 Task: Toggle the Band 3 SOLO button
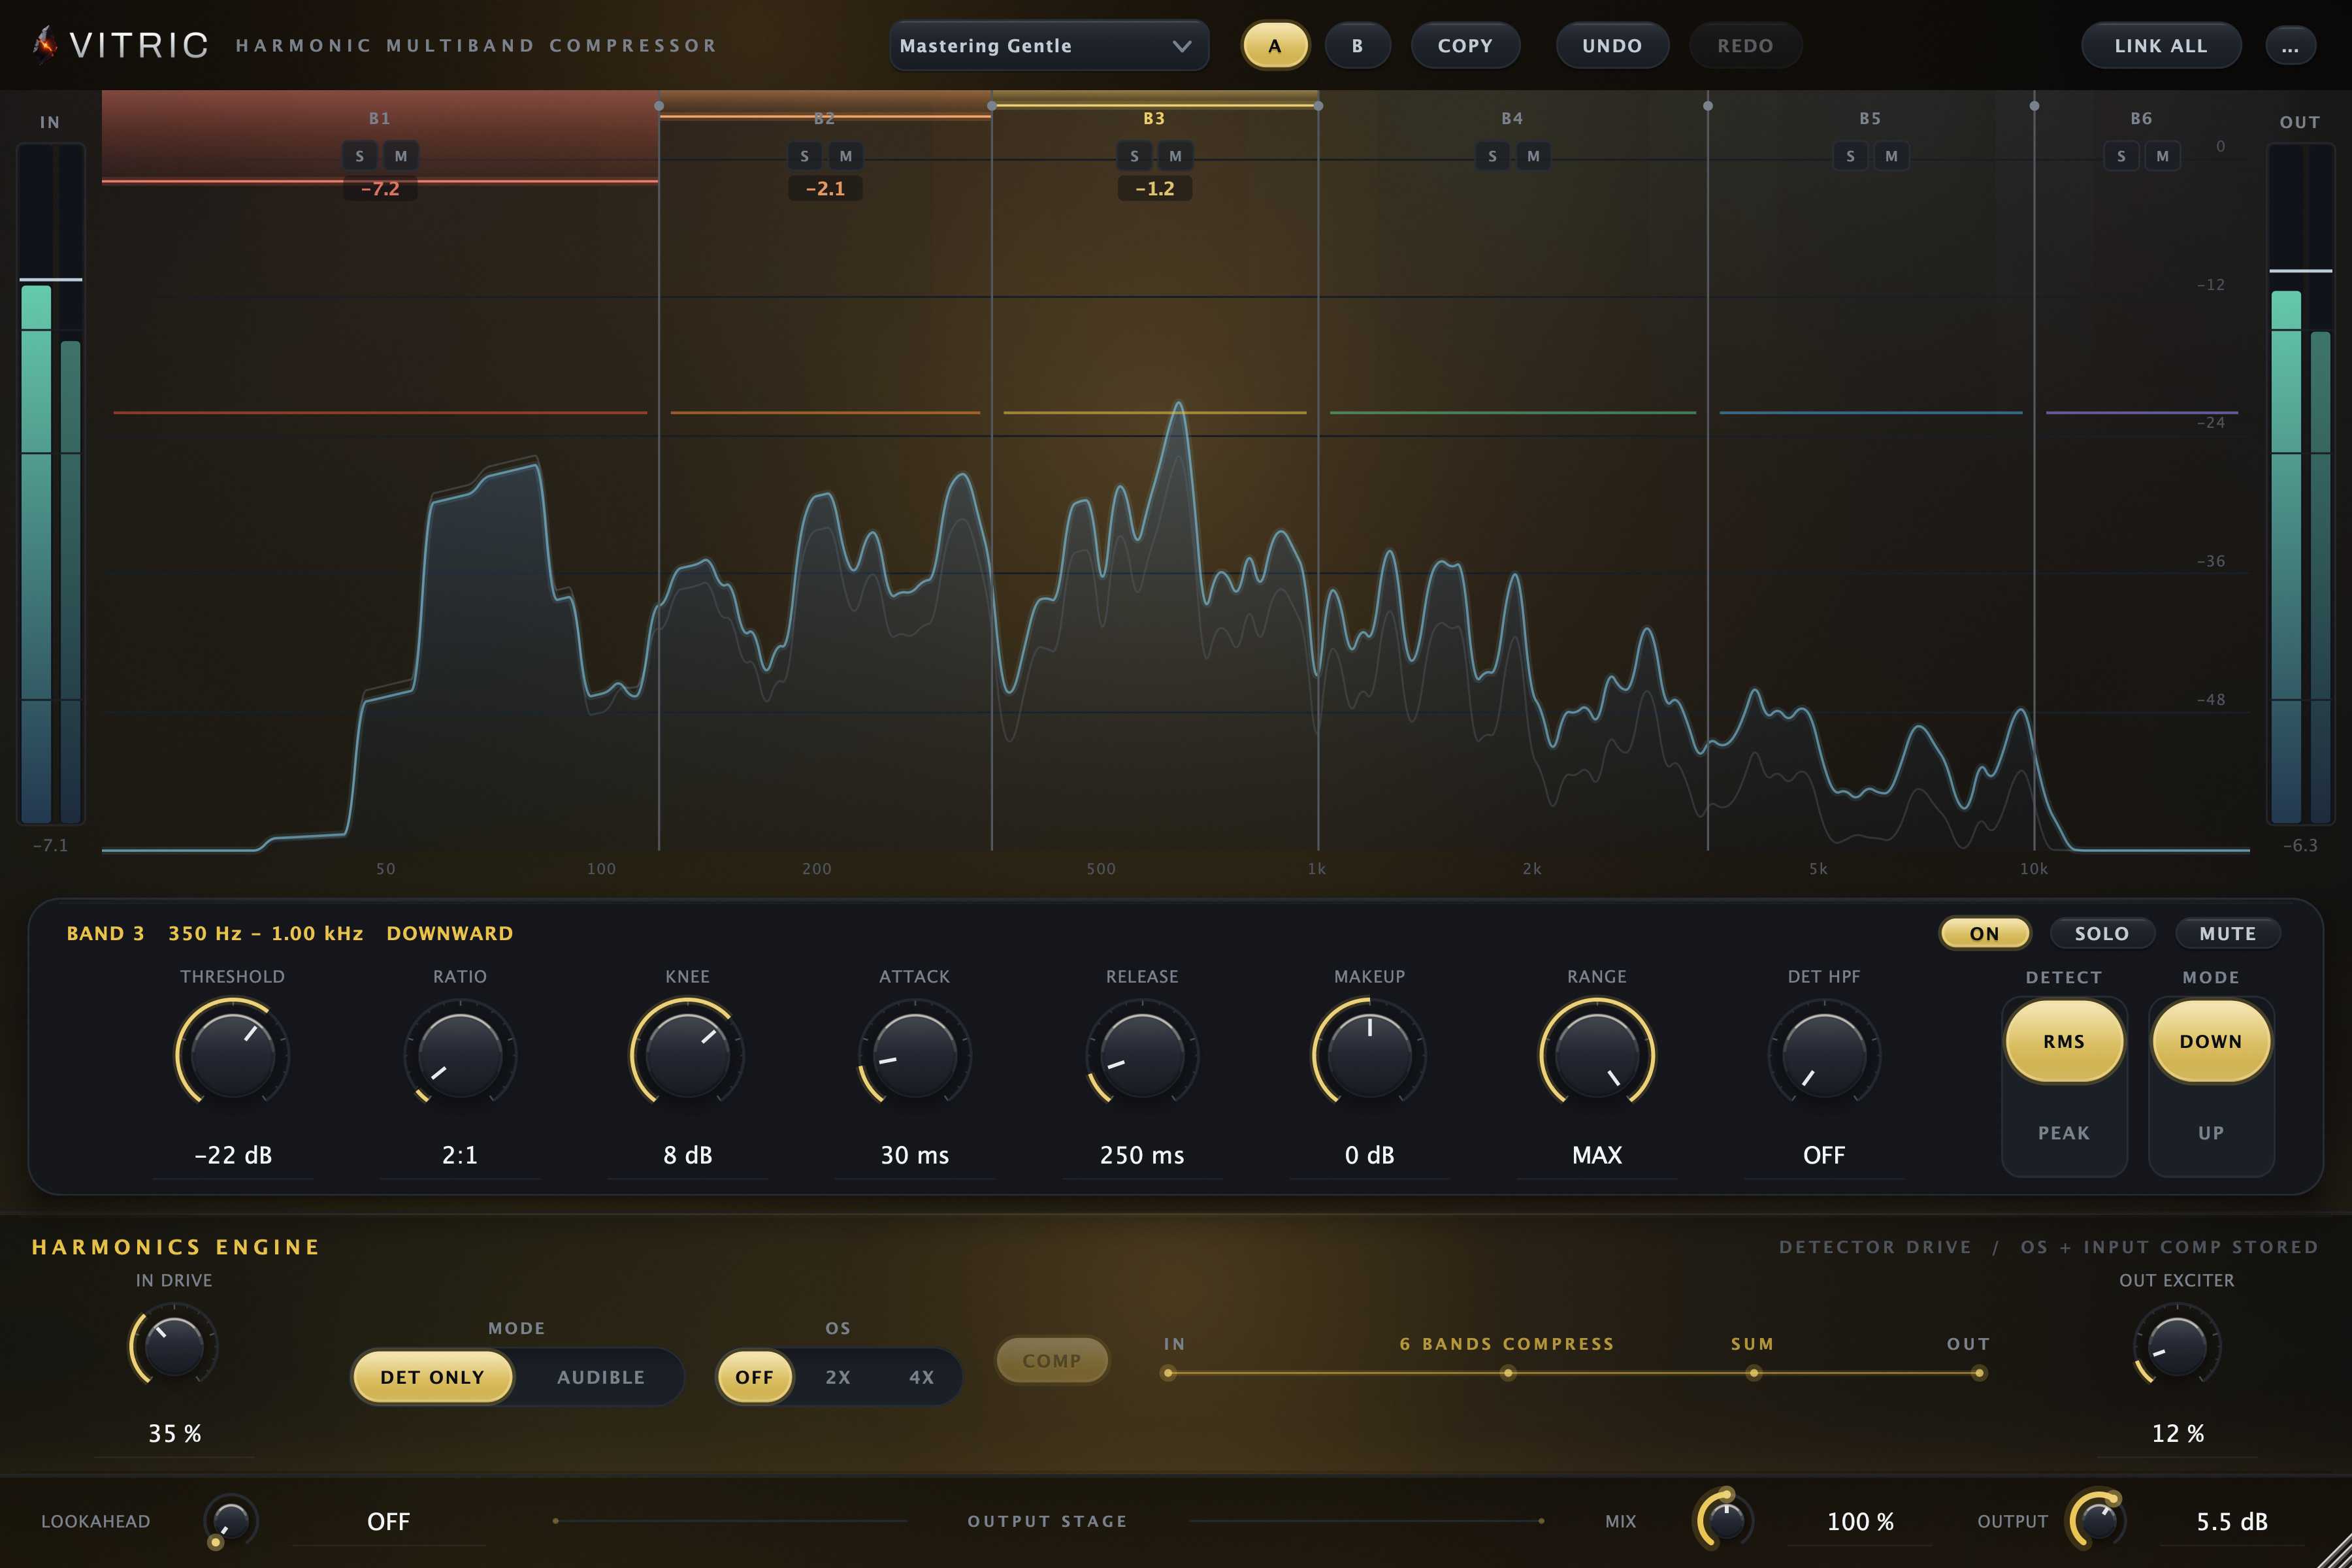[x=2102, y=933]
